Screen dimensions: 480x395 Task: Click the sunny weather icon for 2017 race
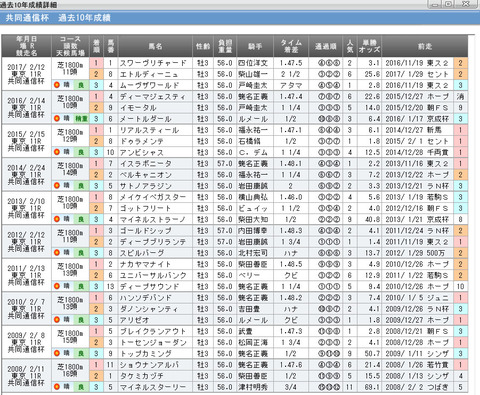[x=57, y=85]
